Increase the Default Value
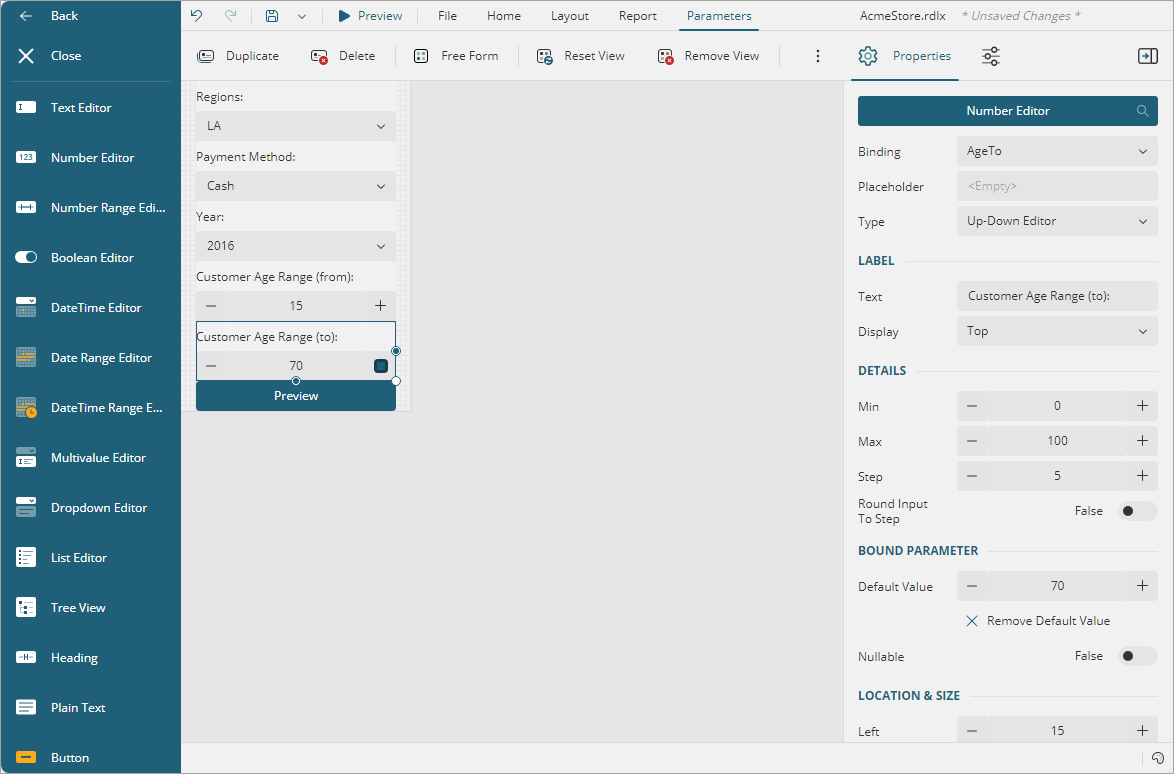 tap(1143, 586)
